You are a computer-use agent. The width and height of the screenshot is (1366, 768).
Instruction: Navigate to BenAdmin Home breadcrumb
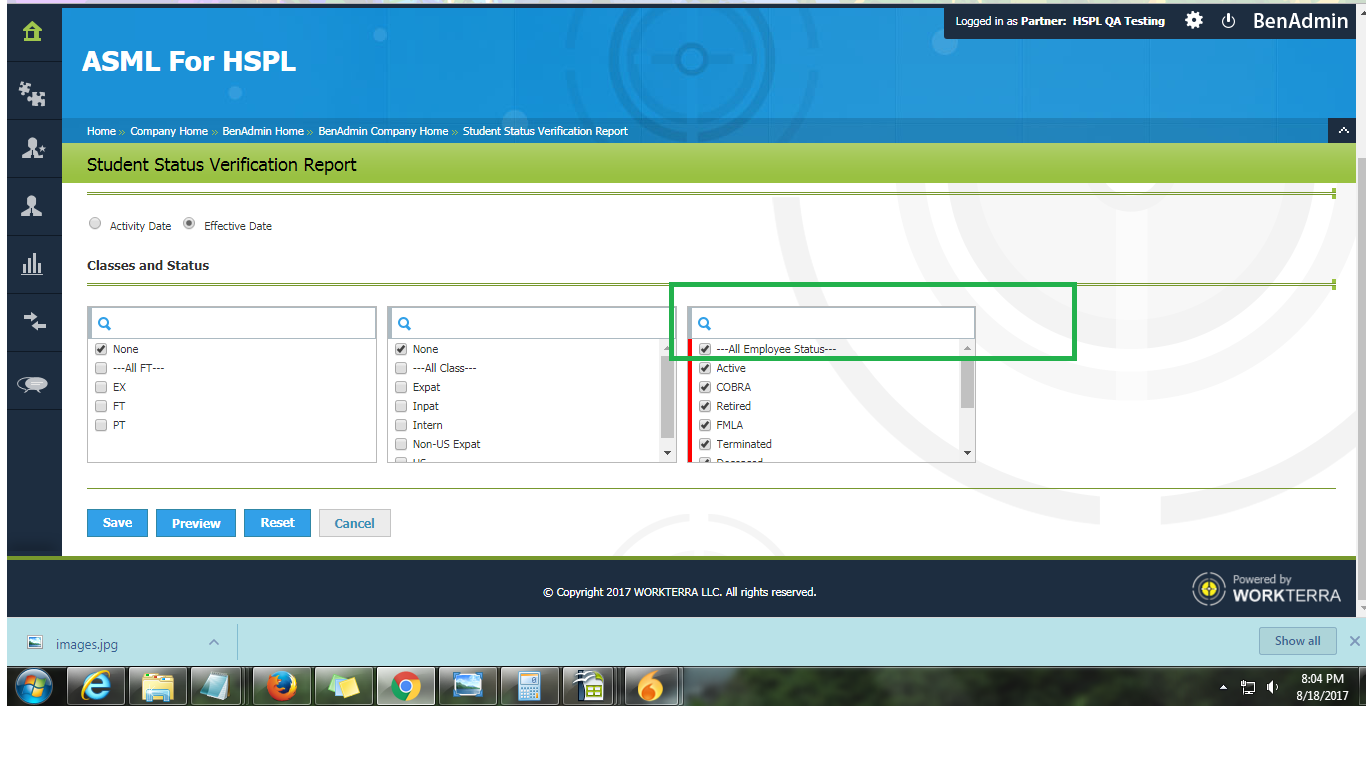click(264, 131)
